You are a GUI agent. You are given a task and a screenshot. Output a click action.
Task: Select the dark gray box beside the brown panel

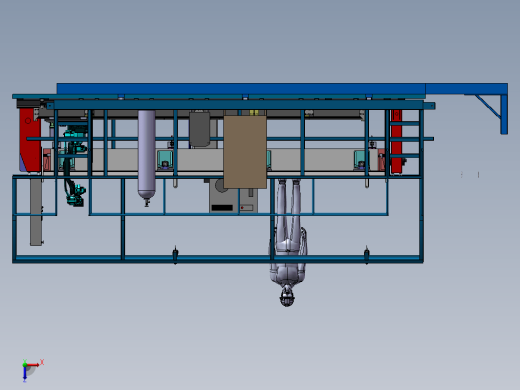pos(199,129)
